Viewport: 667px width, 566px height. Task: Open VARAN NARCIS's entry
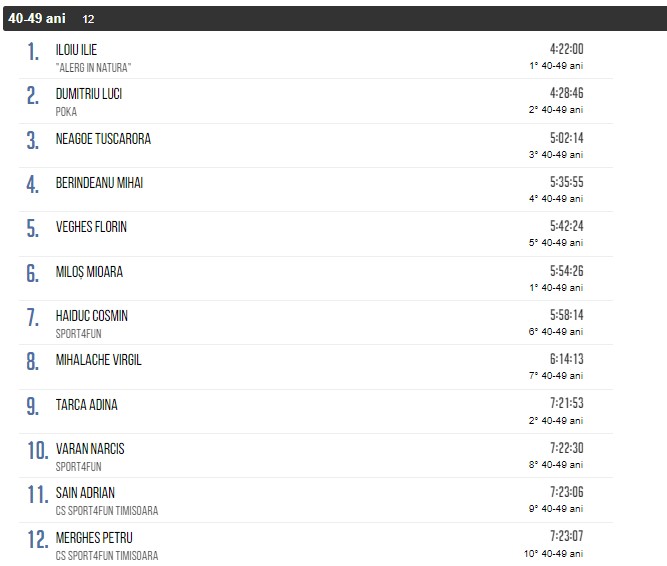click(x=90, y=449)
